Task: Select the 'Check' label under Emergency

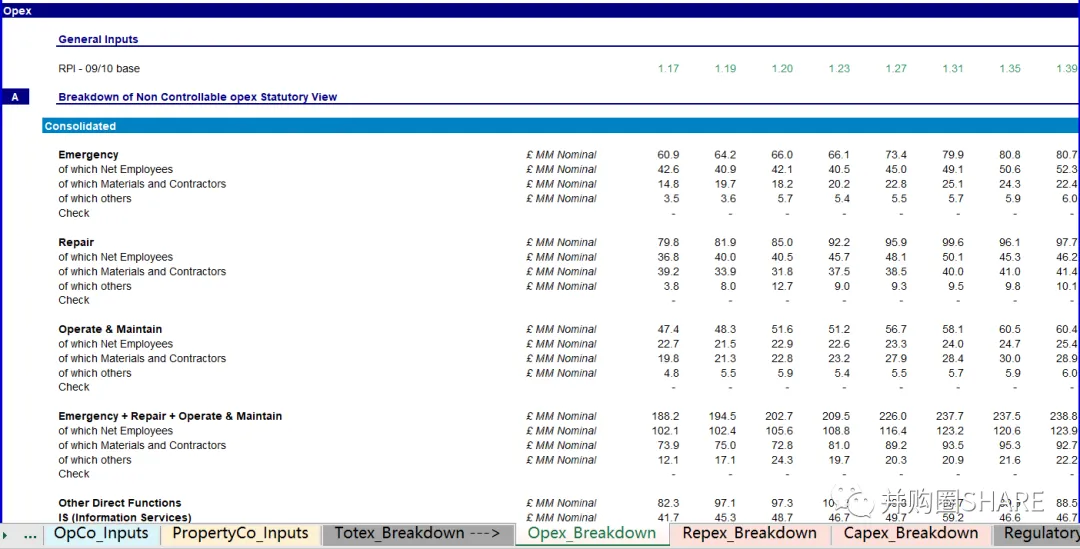Action: pyautogui.click(x=74, y=214)
